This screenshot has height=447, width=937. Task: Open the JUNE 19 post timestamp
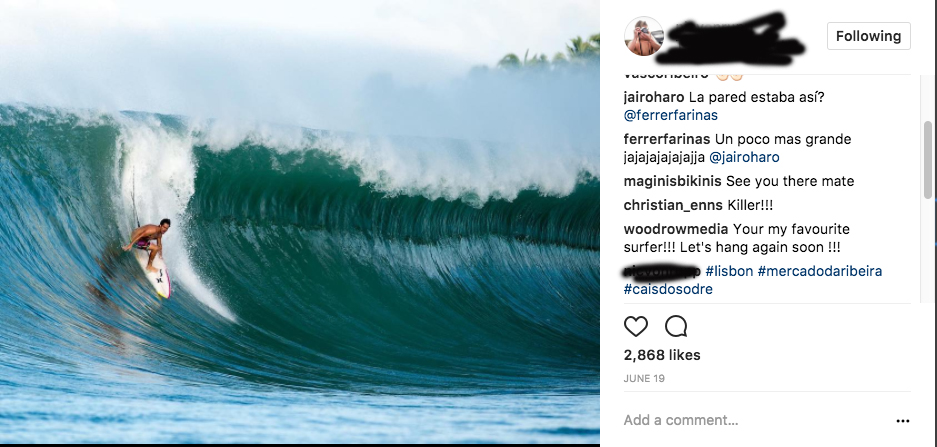point(644,378)
